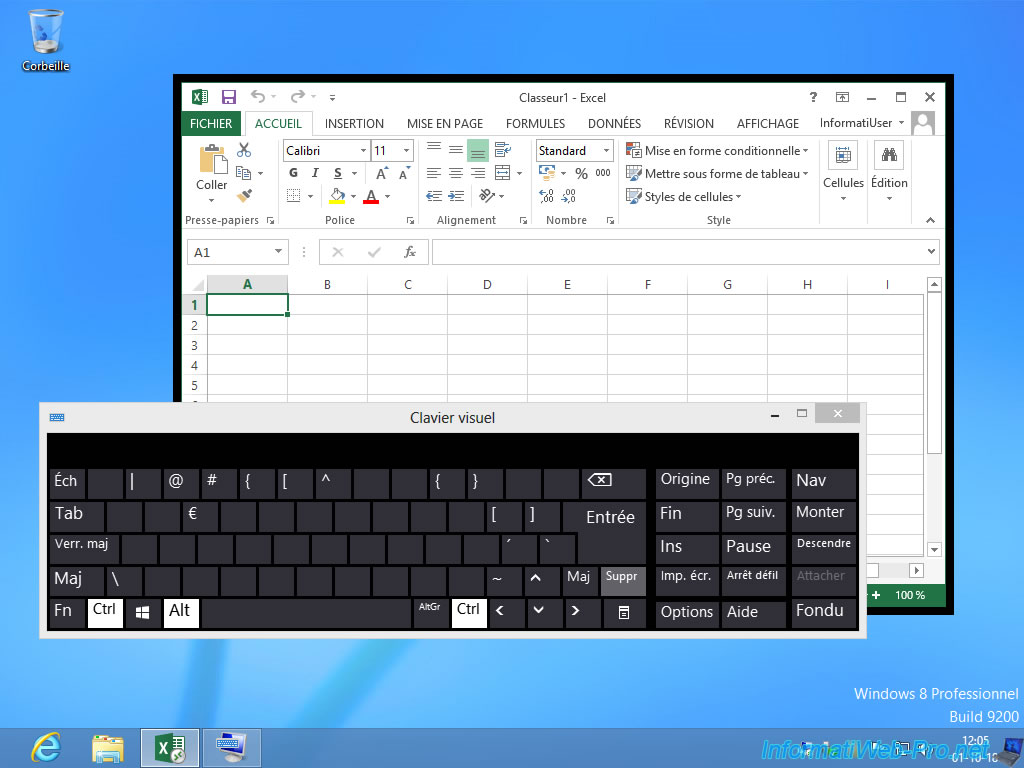Open the Édition binoculars group
1024x768 pixels.
point(889,172)
